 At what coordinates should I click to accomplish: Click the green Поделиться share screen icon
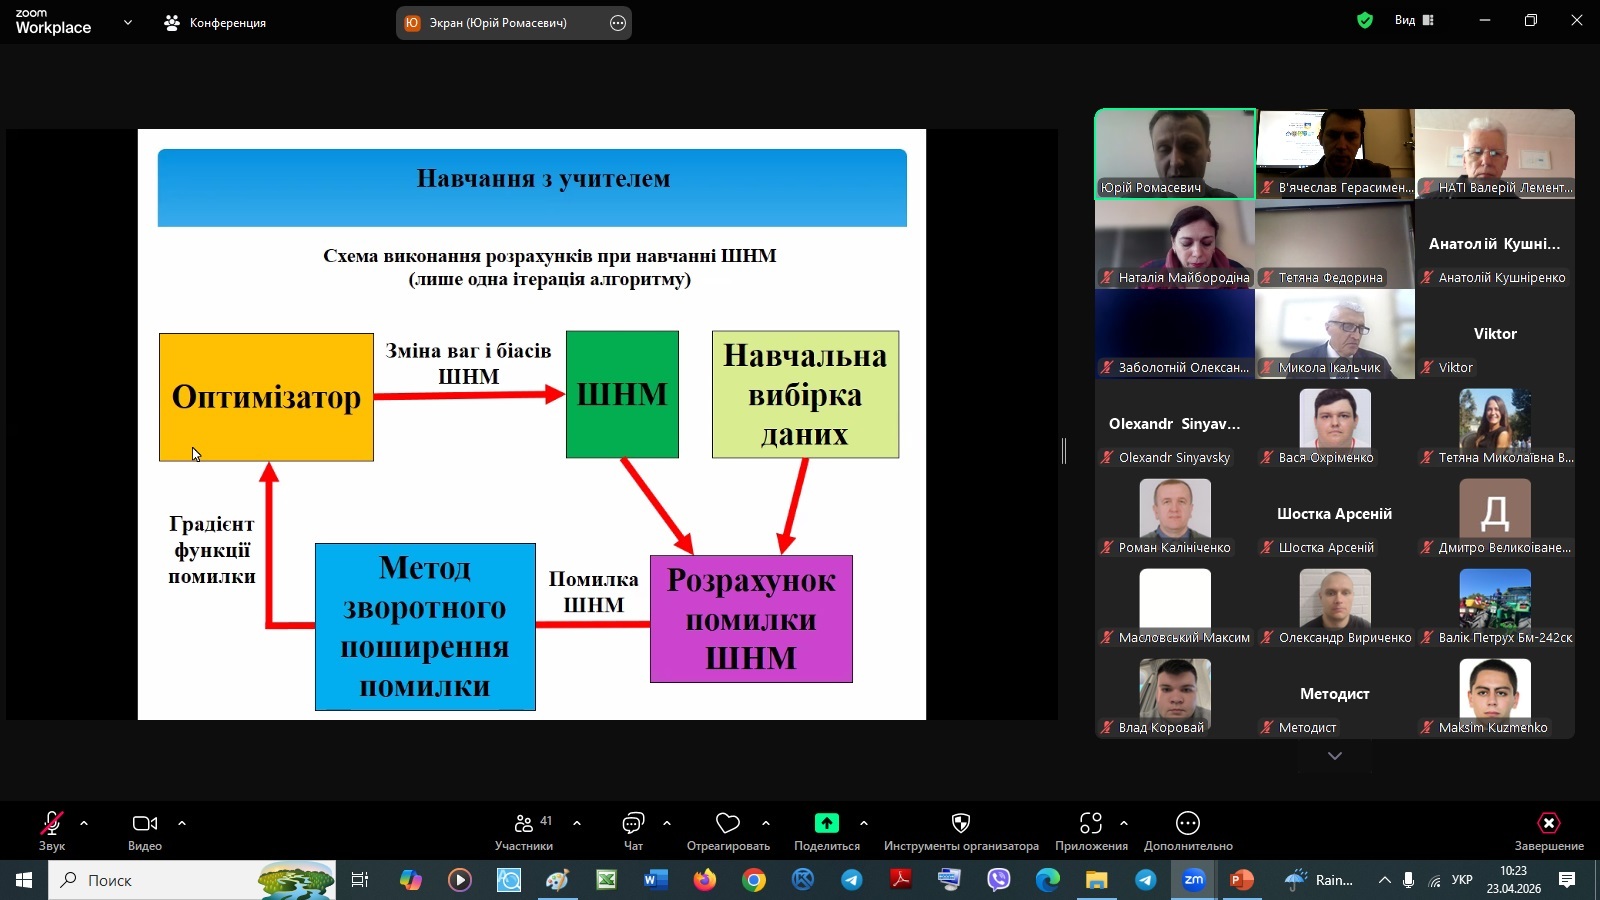826,824
